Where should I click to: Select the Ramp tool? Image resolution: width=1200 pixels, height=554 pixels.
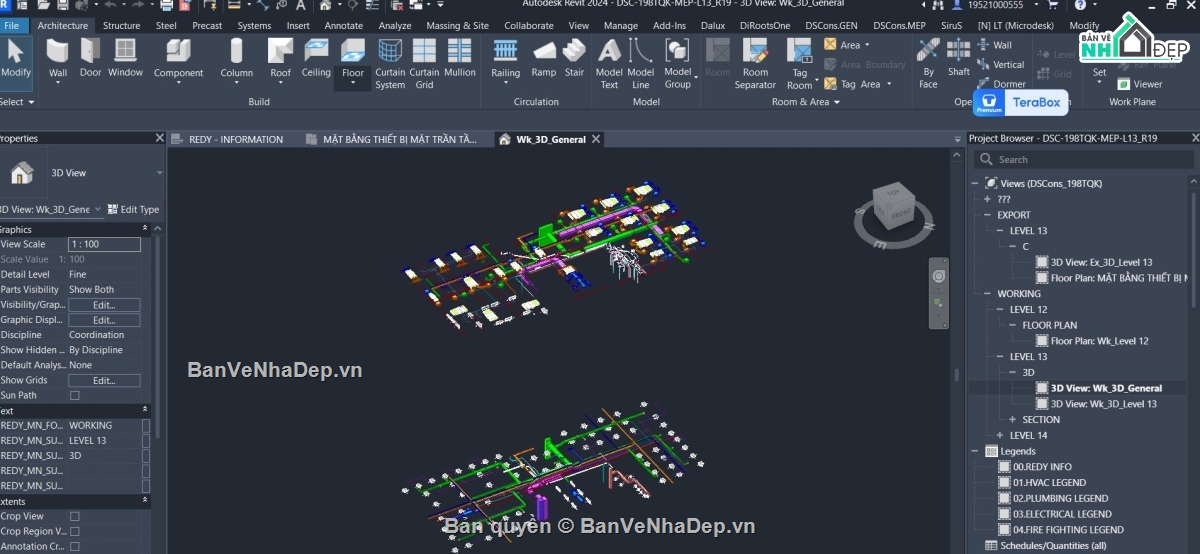point(544,59)
